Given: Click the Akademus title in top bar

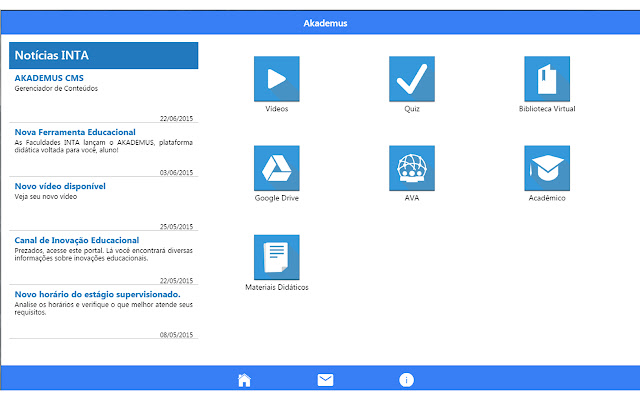Looking at the screenshot, I should 325,23.
